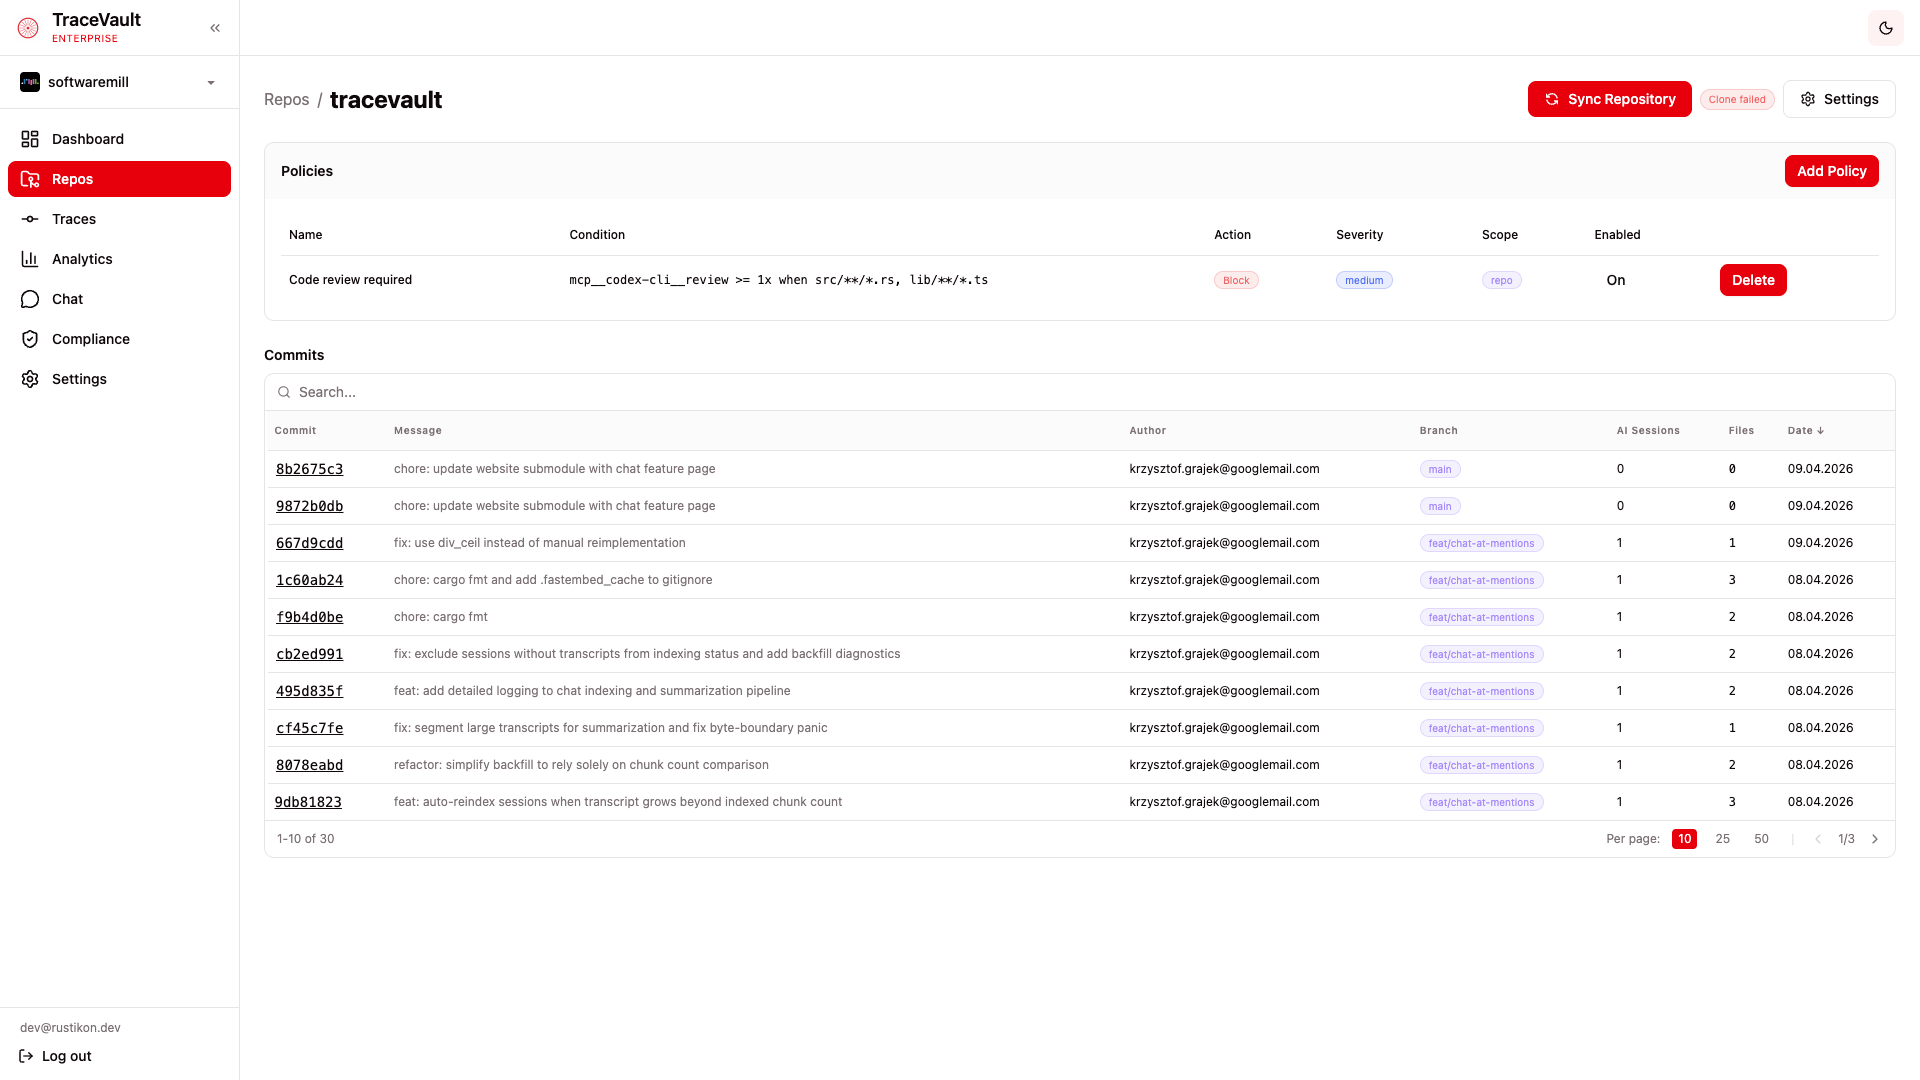
Task: Open Analytics bar chart icon
Action: 30,259
